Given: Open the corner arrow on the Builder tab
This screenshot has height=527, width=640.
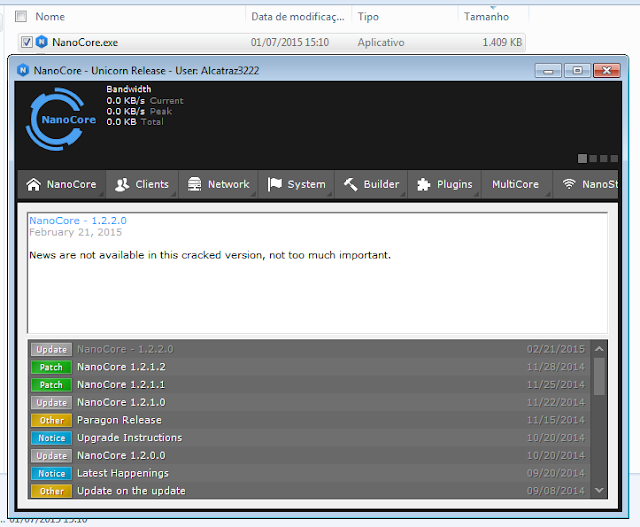Looking at the screenshot, I should (x=403, y=194).
